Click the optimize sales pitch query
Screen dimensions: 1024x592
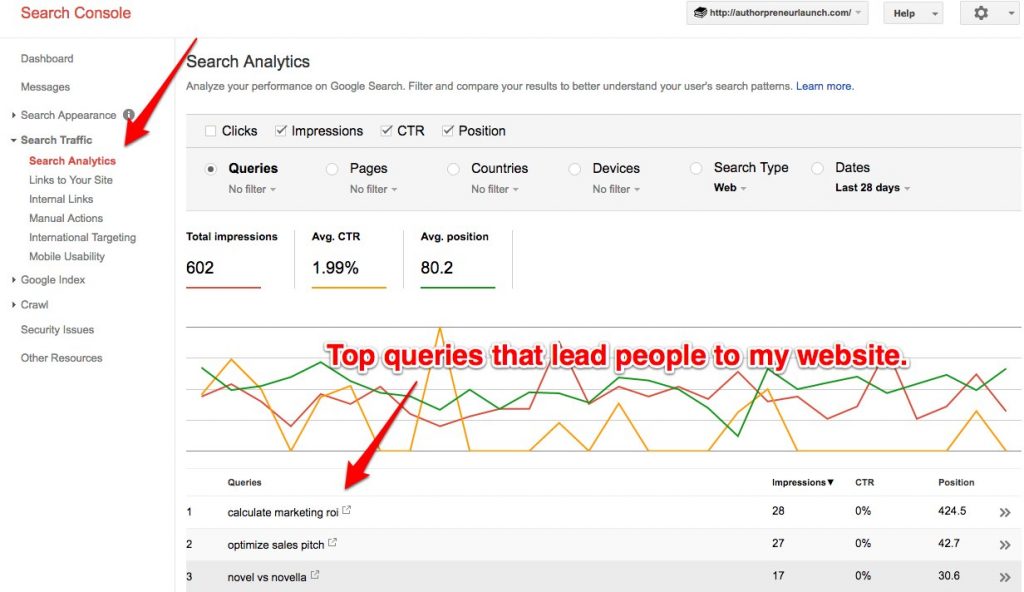tap(276, 545)
